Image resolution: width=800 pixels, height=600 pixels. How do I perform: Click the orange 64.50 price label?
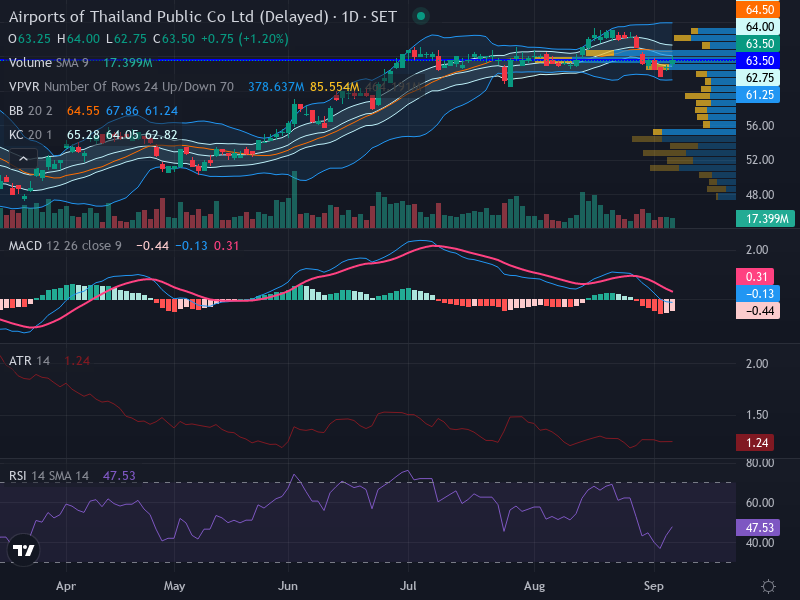coord(758,9)
